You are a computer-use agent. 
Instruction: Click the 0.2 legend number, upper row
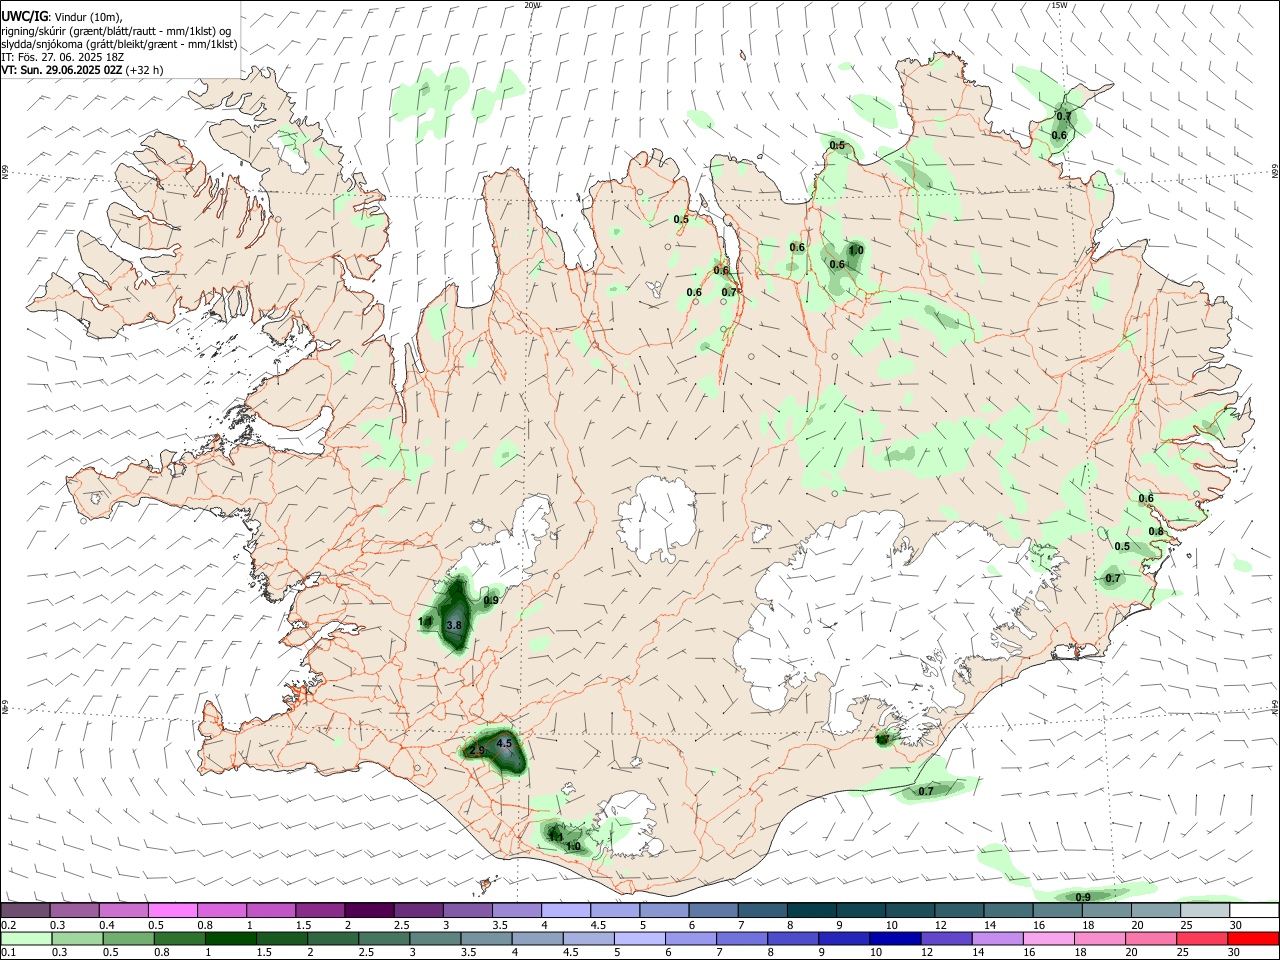click(8, 926)
